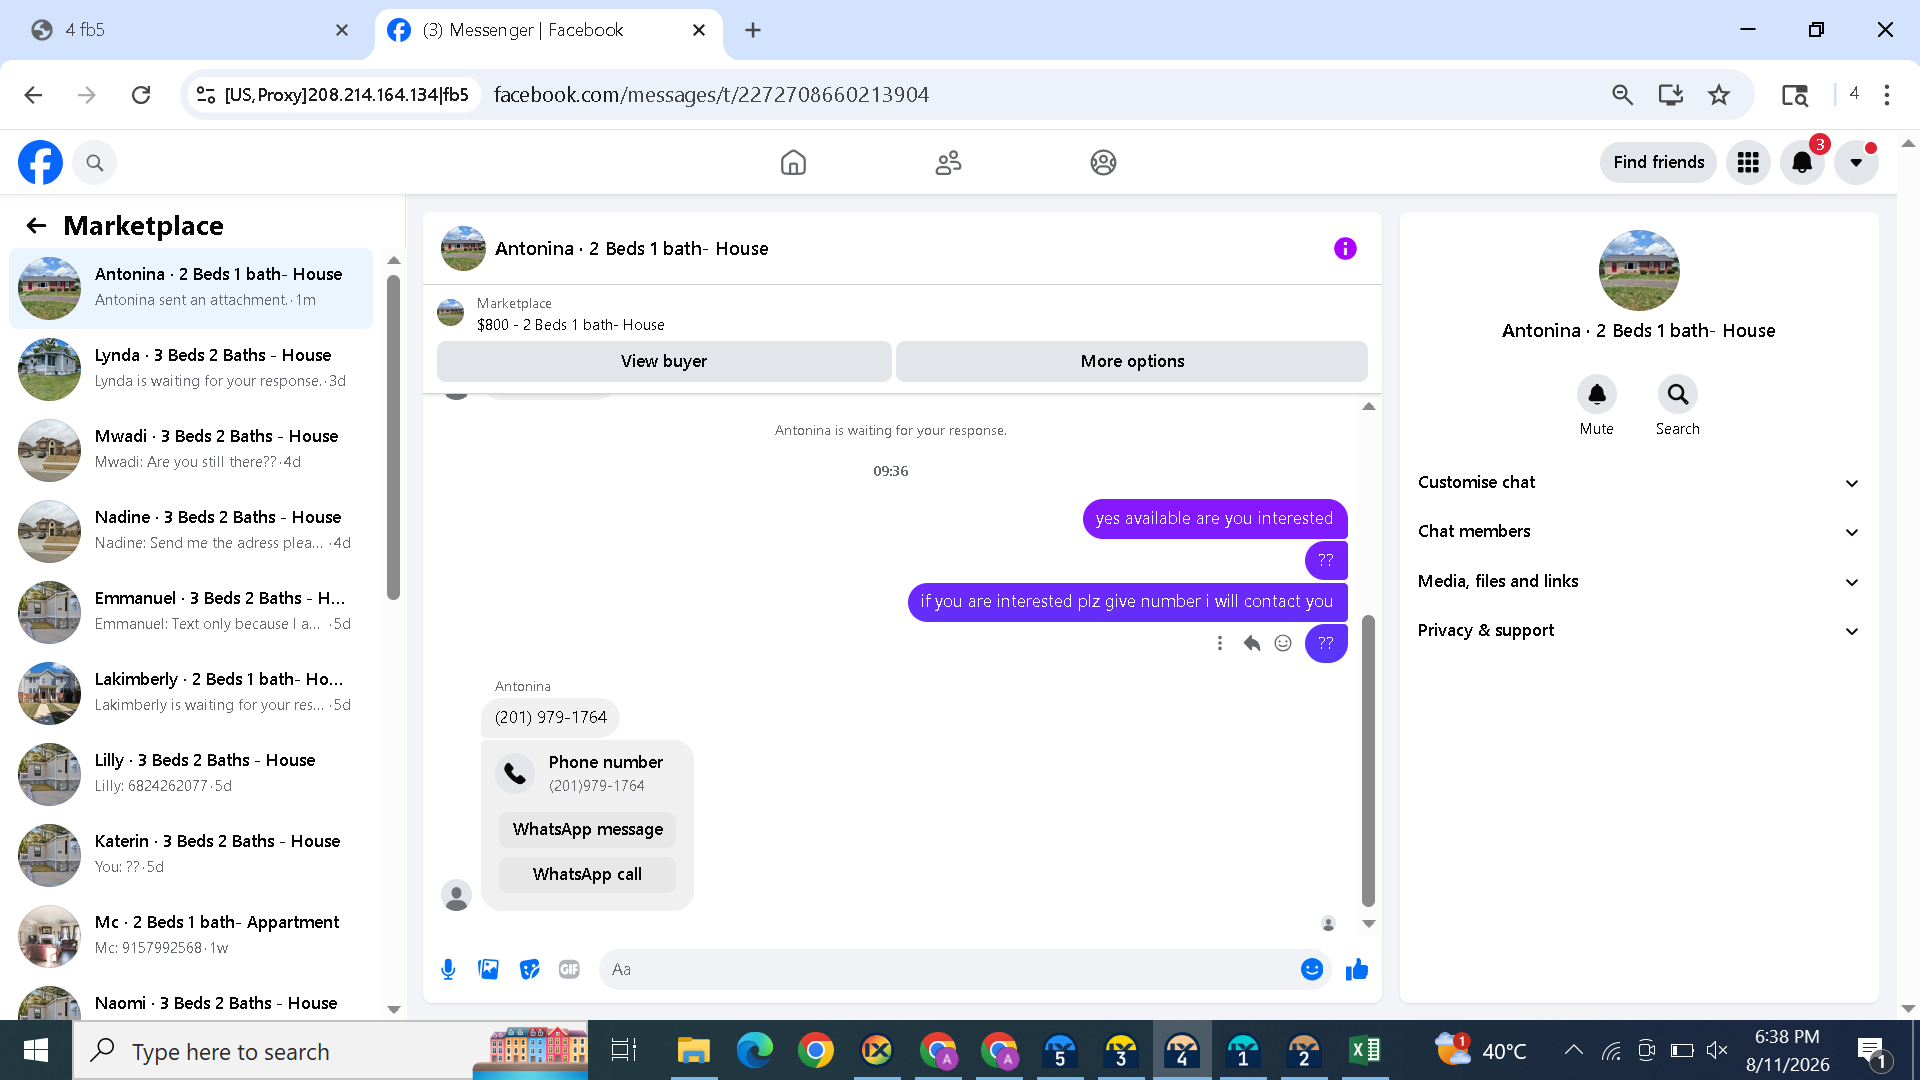
Task: Click Antonina's large profile thumbnail in info panel
Action: [x=1639, y=271]
